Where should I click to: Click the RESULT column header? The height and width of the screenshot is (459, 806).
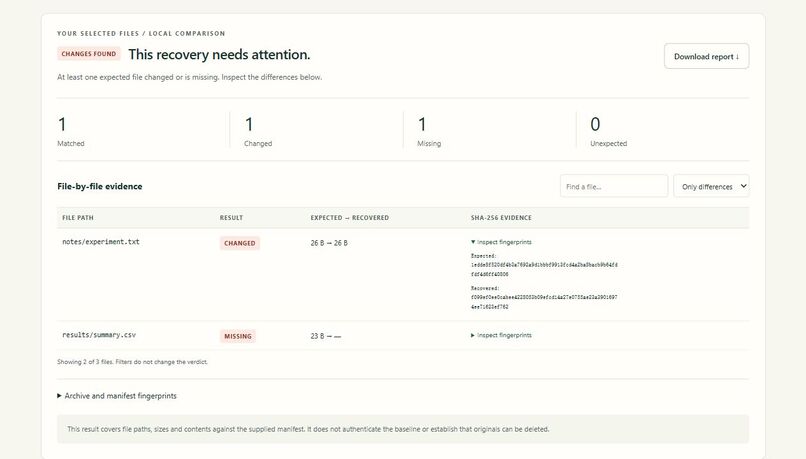(x=231, y=217)
